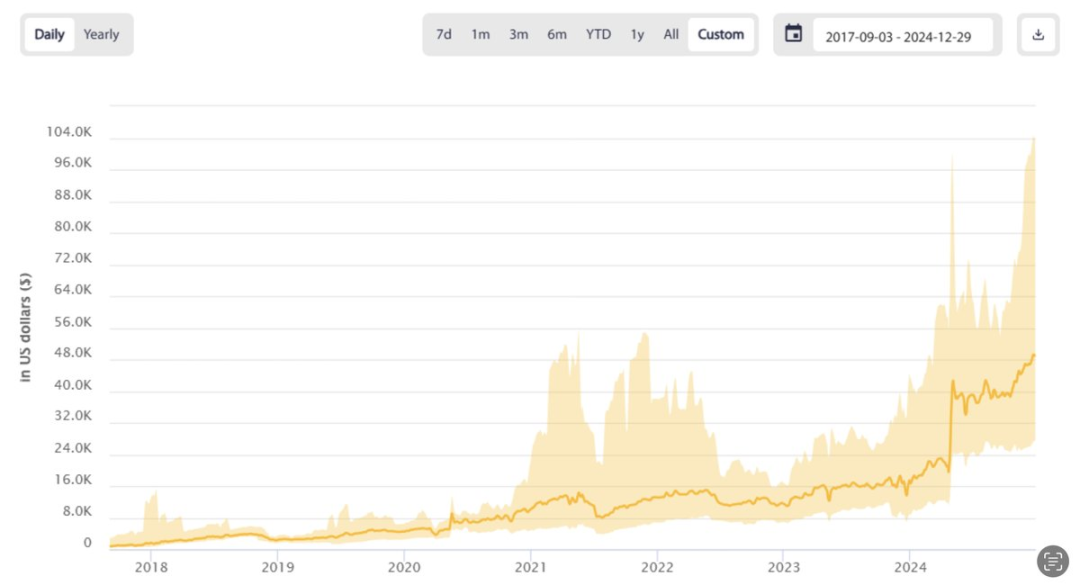Switch to Yearly view
Image resolution: width=1080 pixels, height=585 pixels.
pos(101,34)
